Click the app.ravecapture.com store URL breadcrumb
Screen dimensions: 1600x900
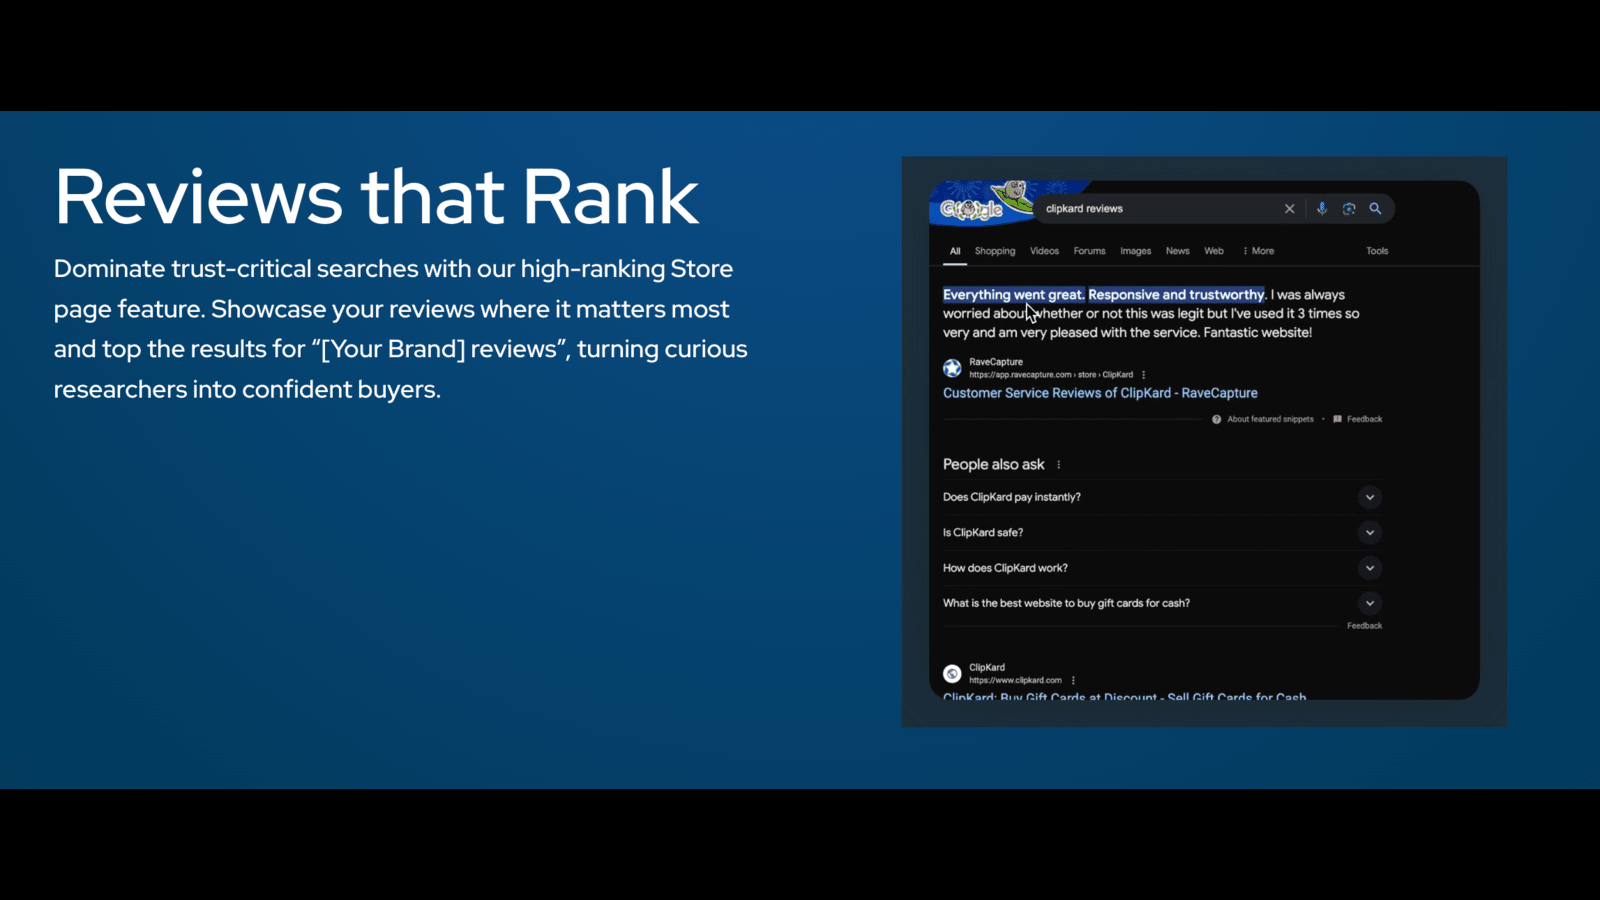(1051, 375)
